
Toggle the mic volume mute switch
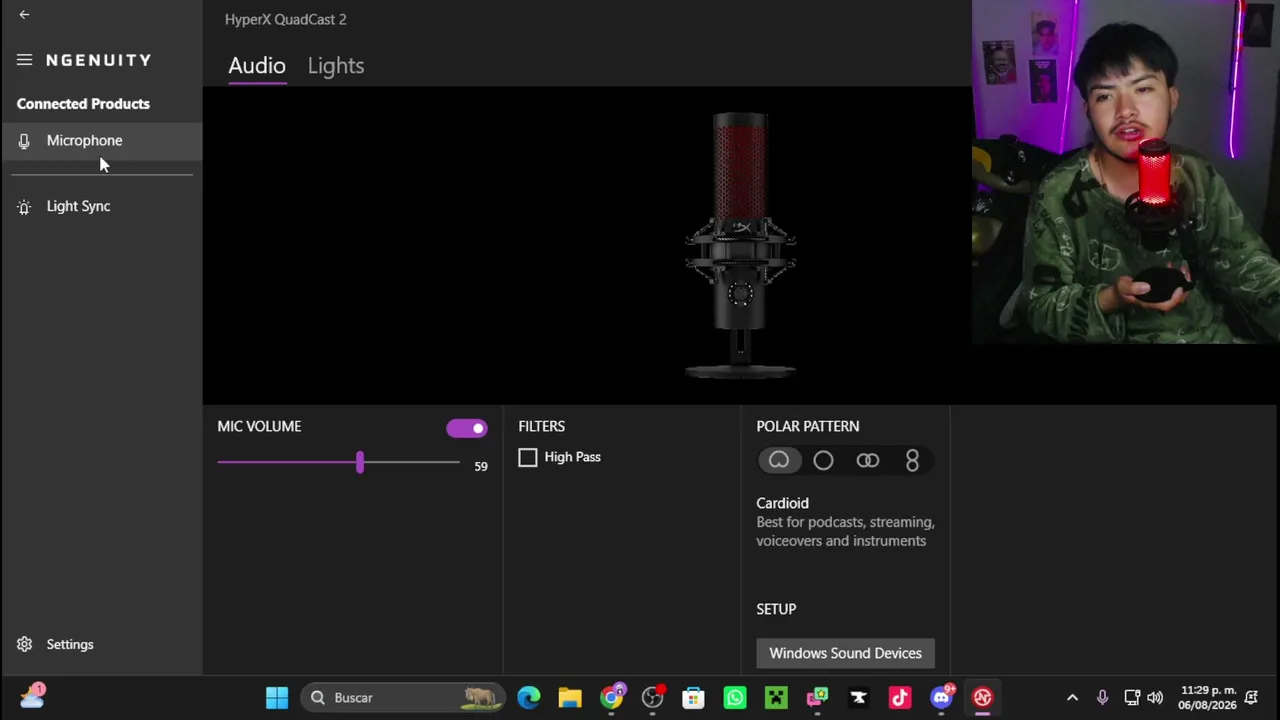467,428
